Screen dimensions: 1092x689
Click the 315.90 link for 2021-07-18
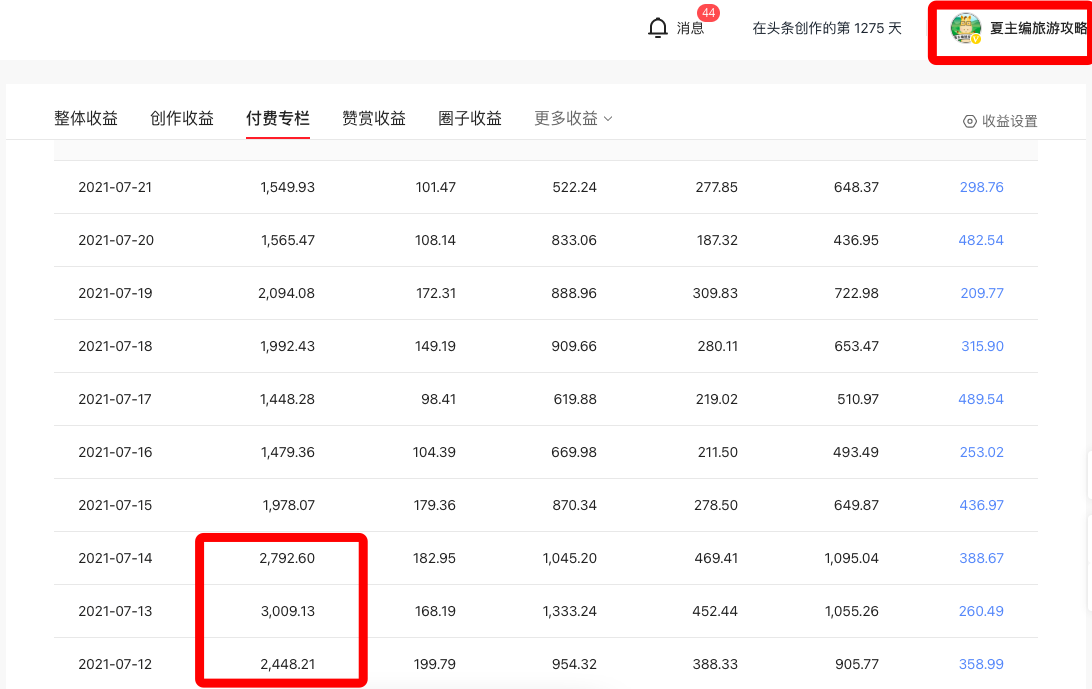pos(981,346)
